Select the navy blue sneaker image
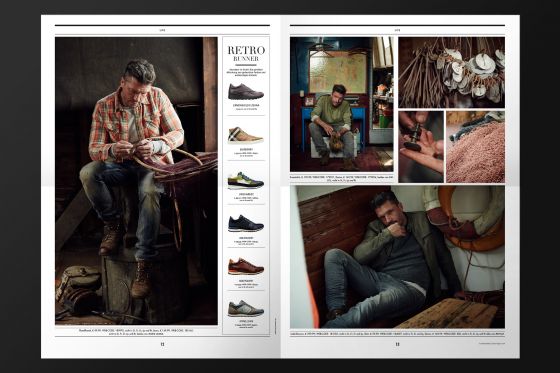The height and width of the screenshot is (373, 560). [x=246, y=224]
